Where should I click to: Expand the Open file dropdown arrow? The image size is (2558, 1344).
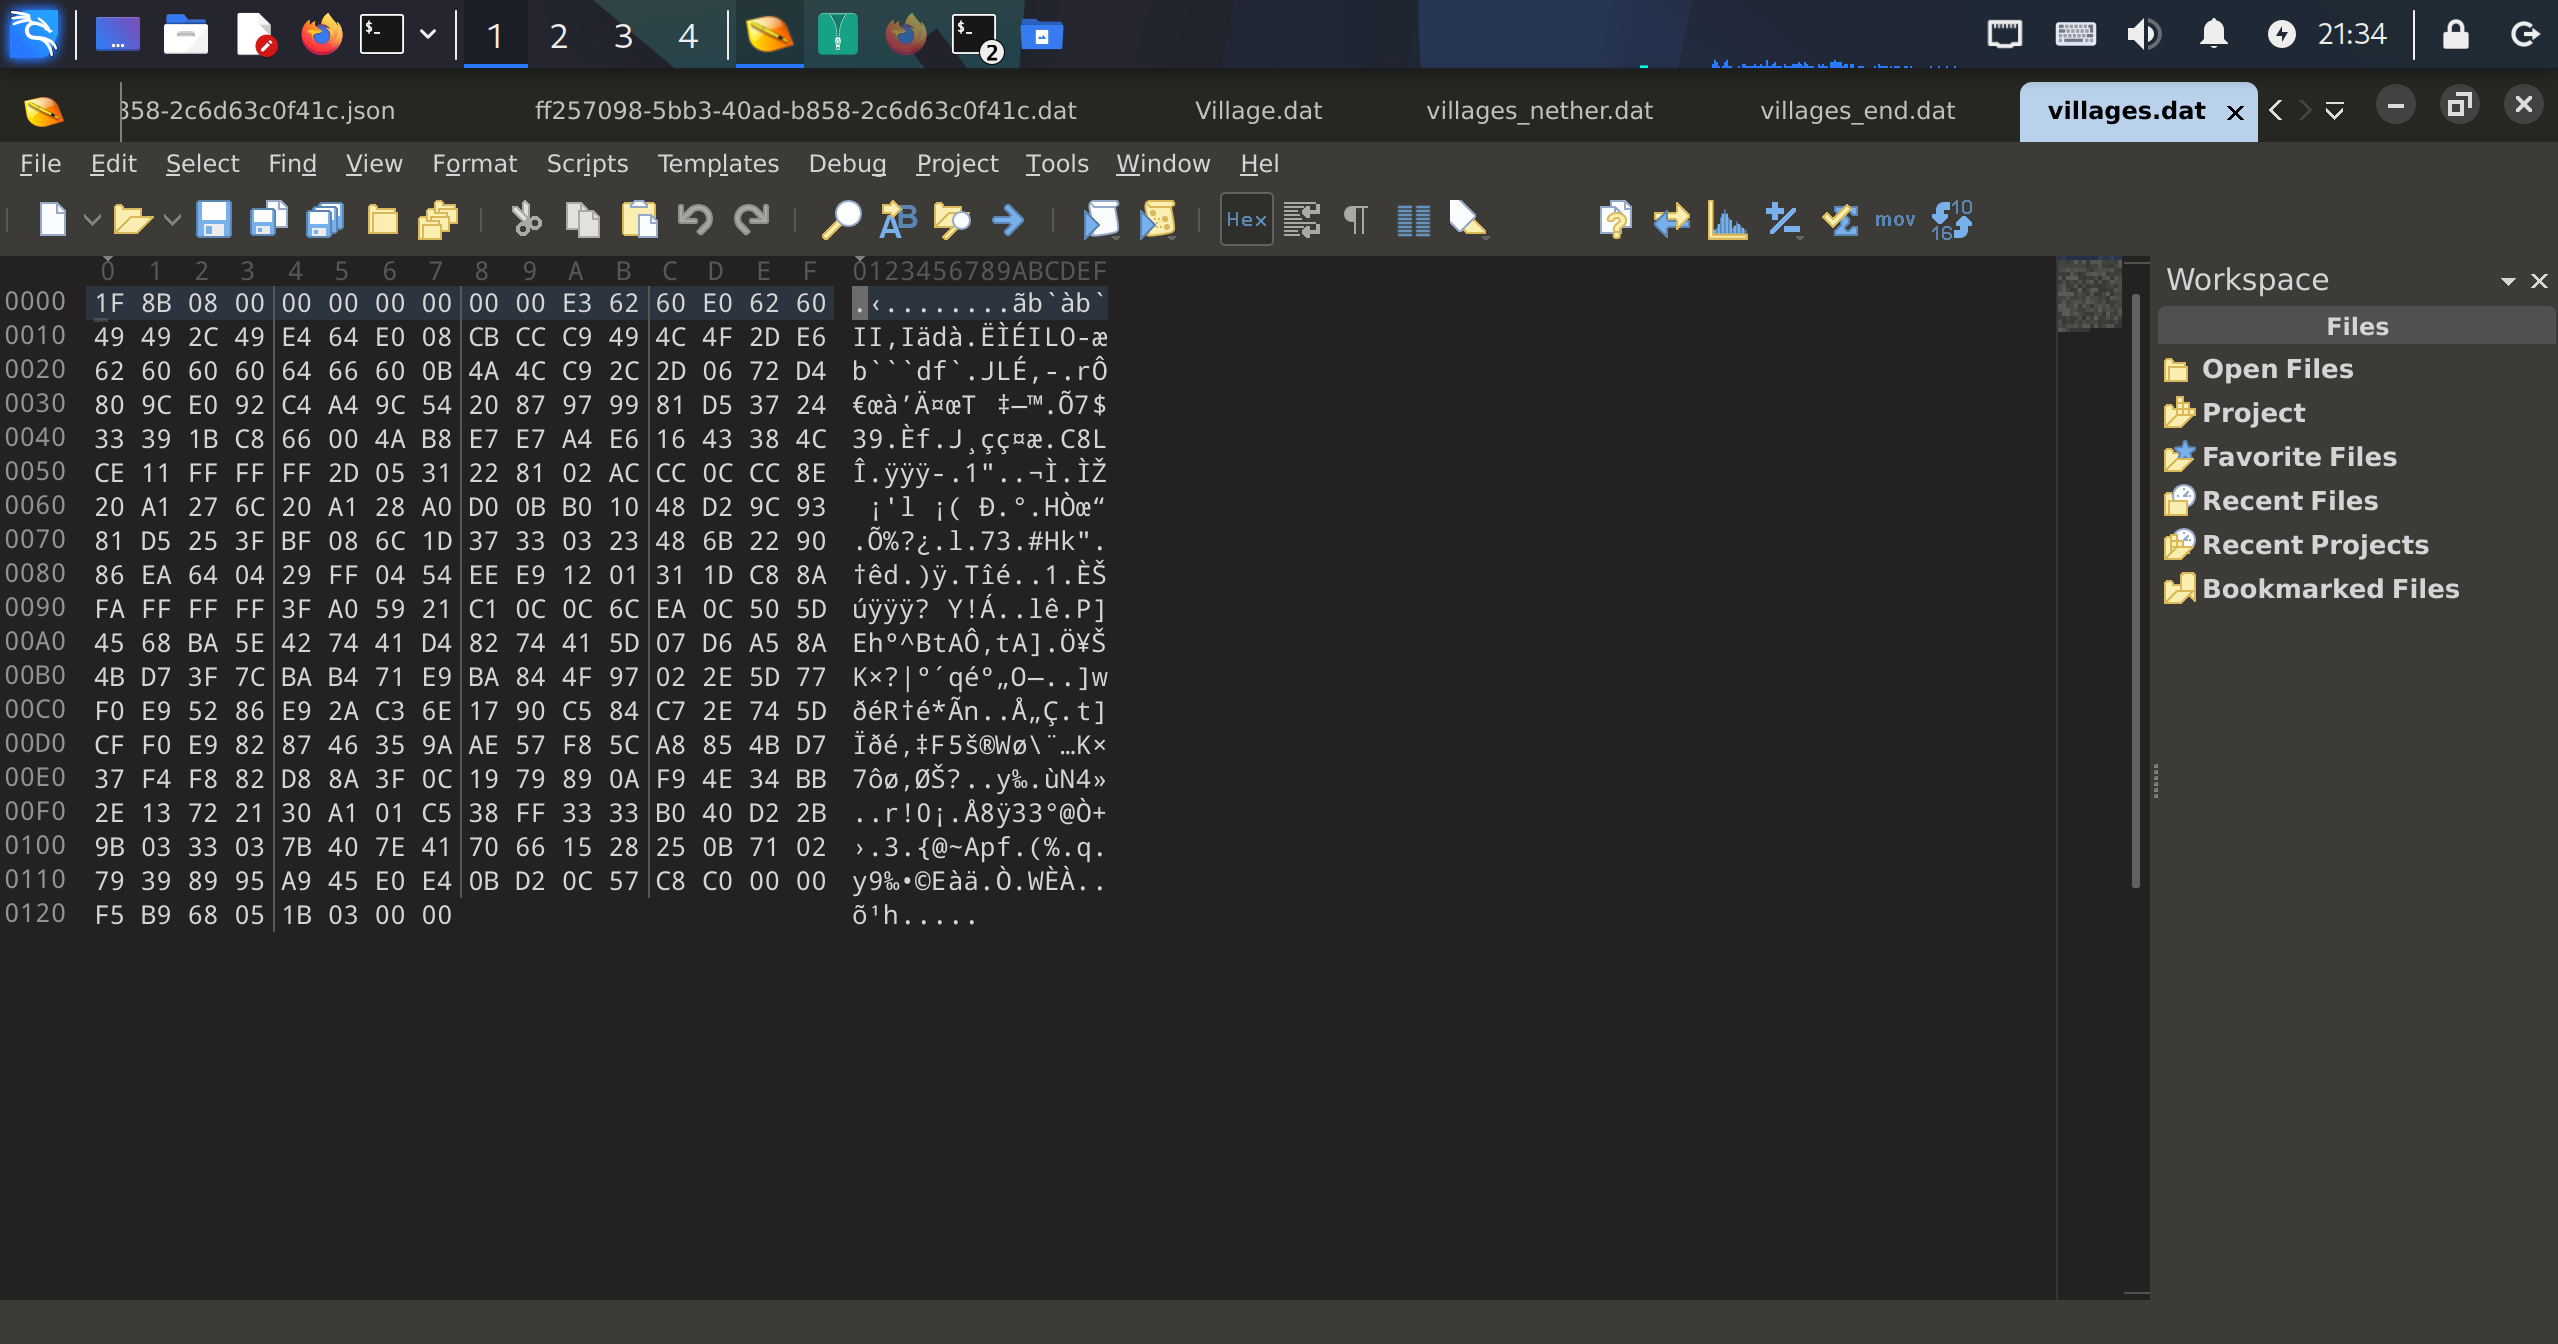point(171,219)
